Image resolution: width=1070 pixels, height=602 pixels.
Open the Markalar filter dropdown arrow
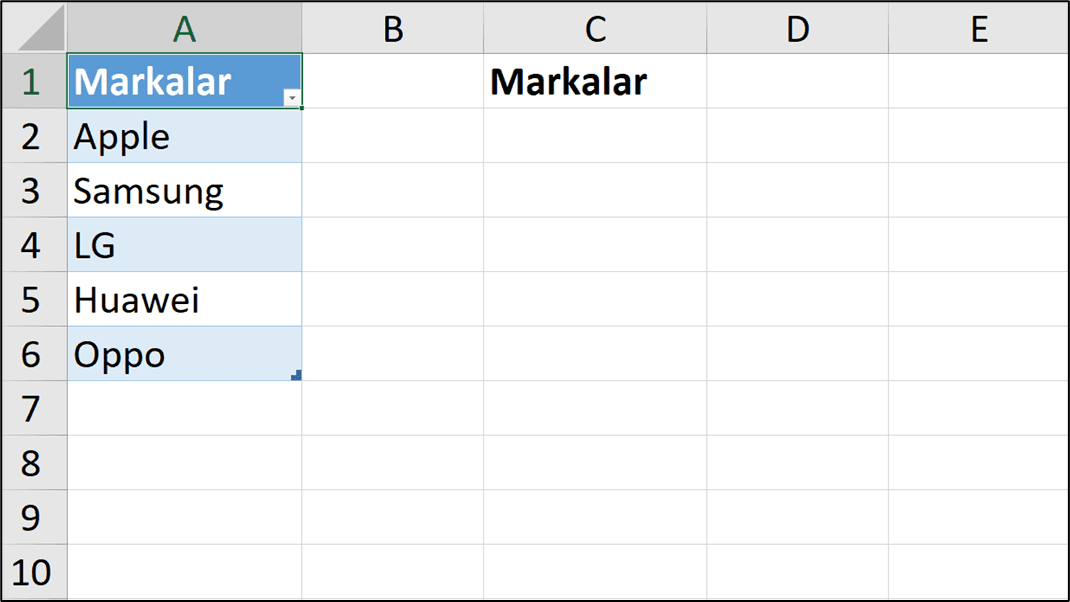[292, 98]
